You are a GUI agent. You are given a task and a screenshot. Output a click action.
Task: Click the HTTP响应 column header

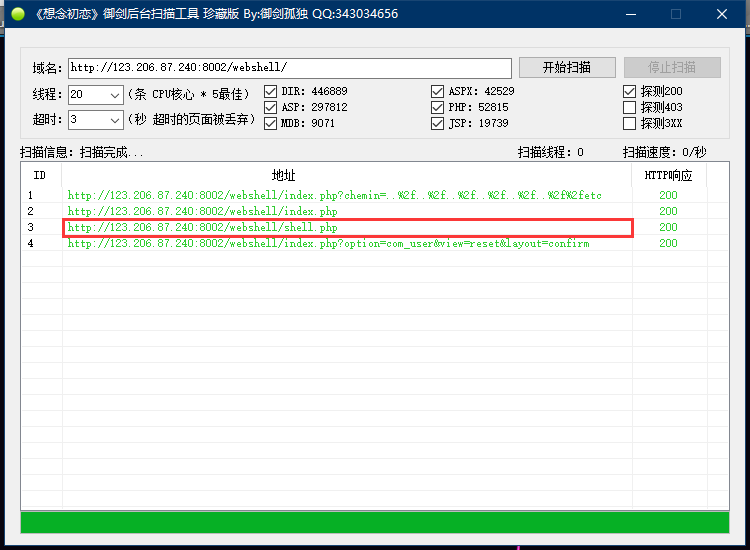point(669,175)
